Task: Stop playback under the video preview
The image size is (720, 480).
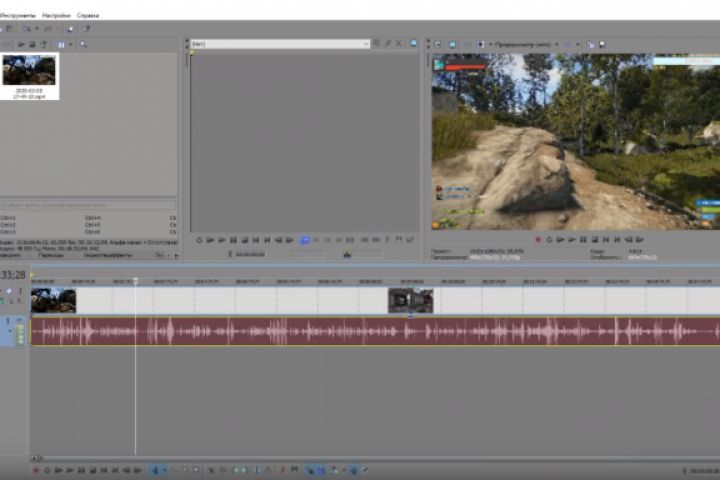Action: [595, 240]
